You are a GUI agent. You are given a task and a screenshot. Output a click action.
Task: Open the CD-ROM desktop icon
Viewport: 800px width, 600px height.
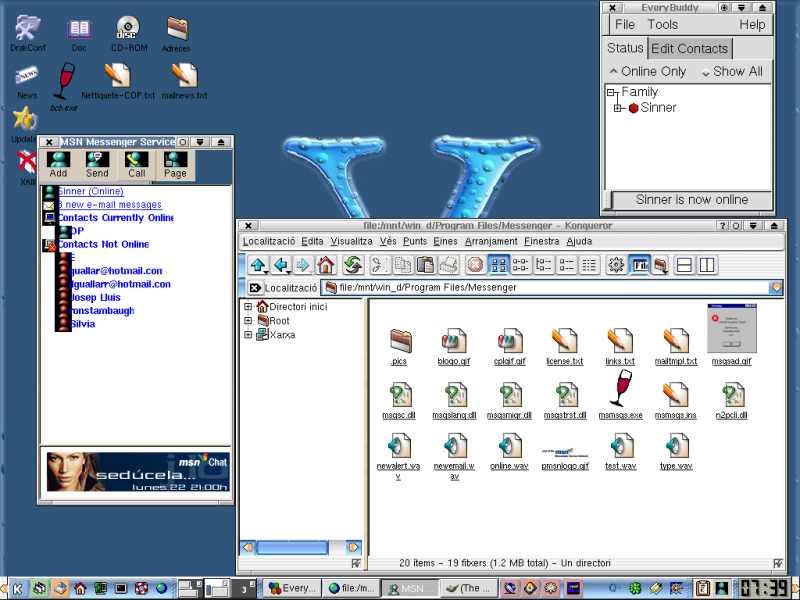[x=129, y=34]
